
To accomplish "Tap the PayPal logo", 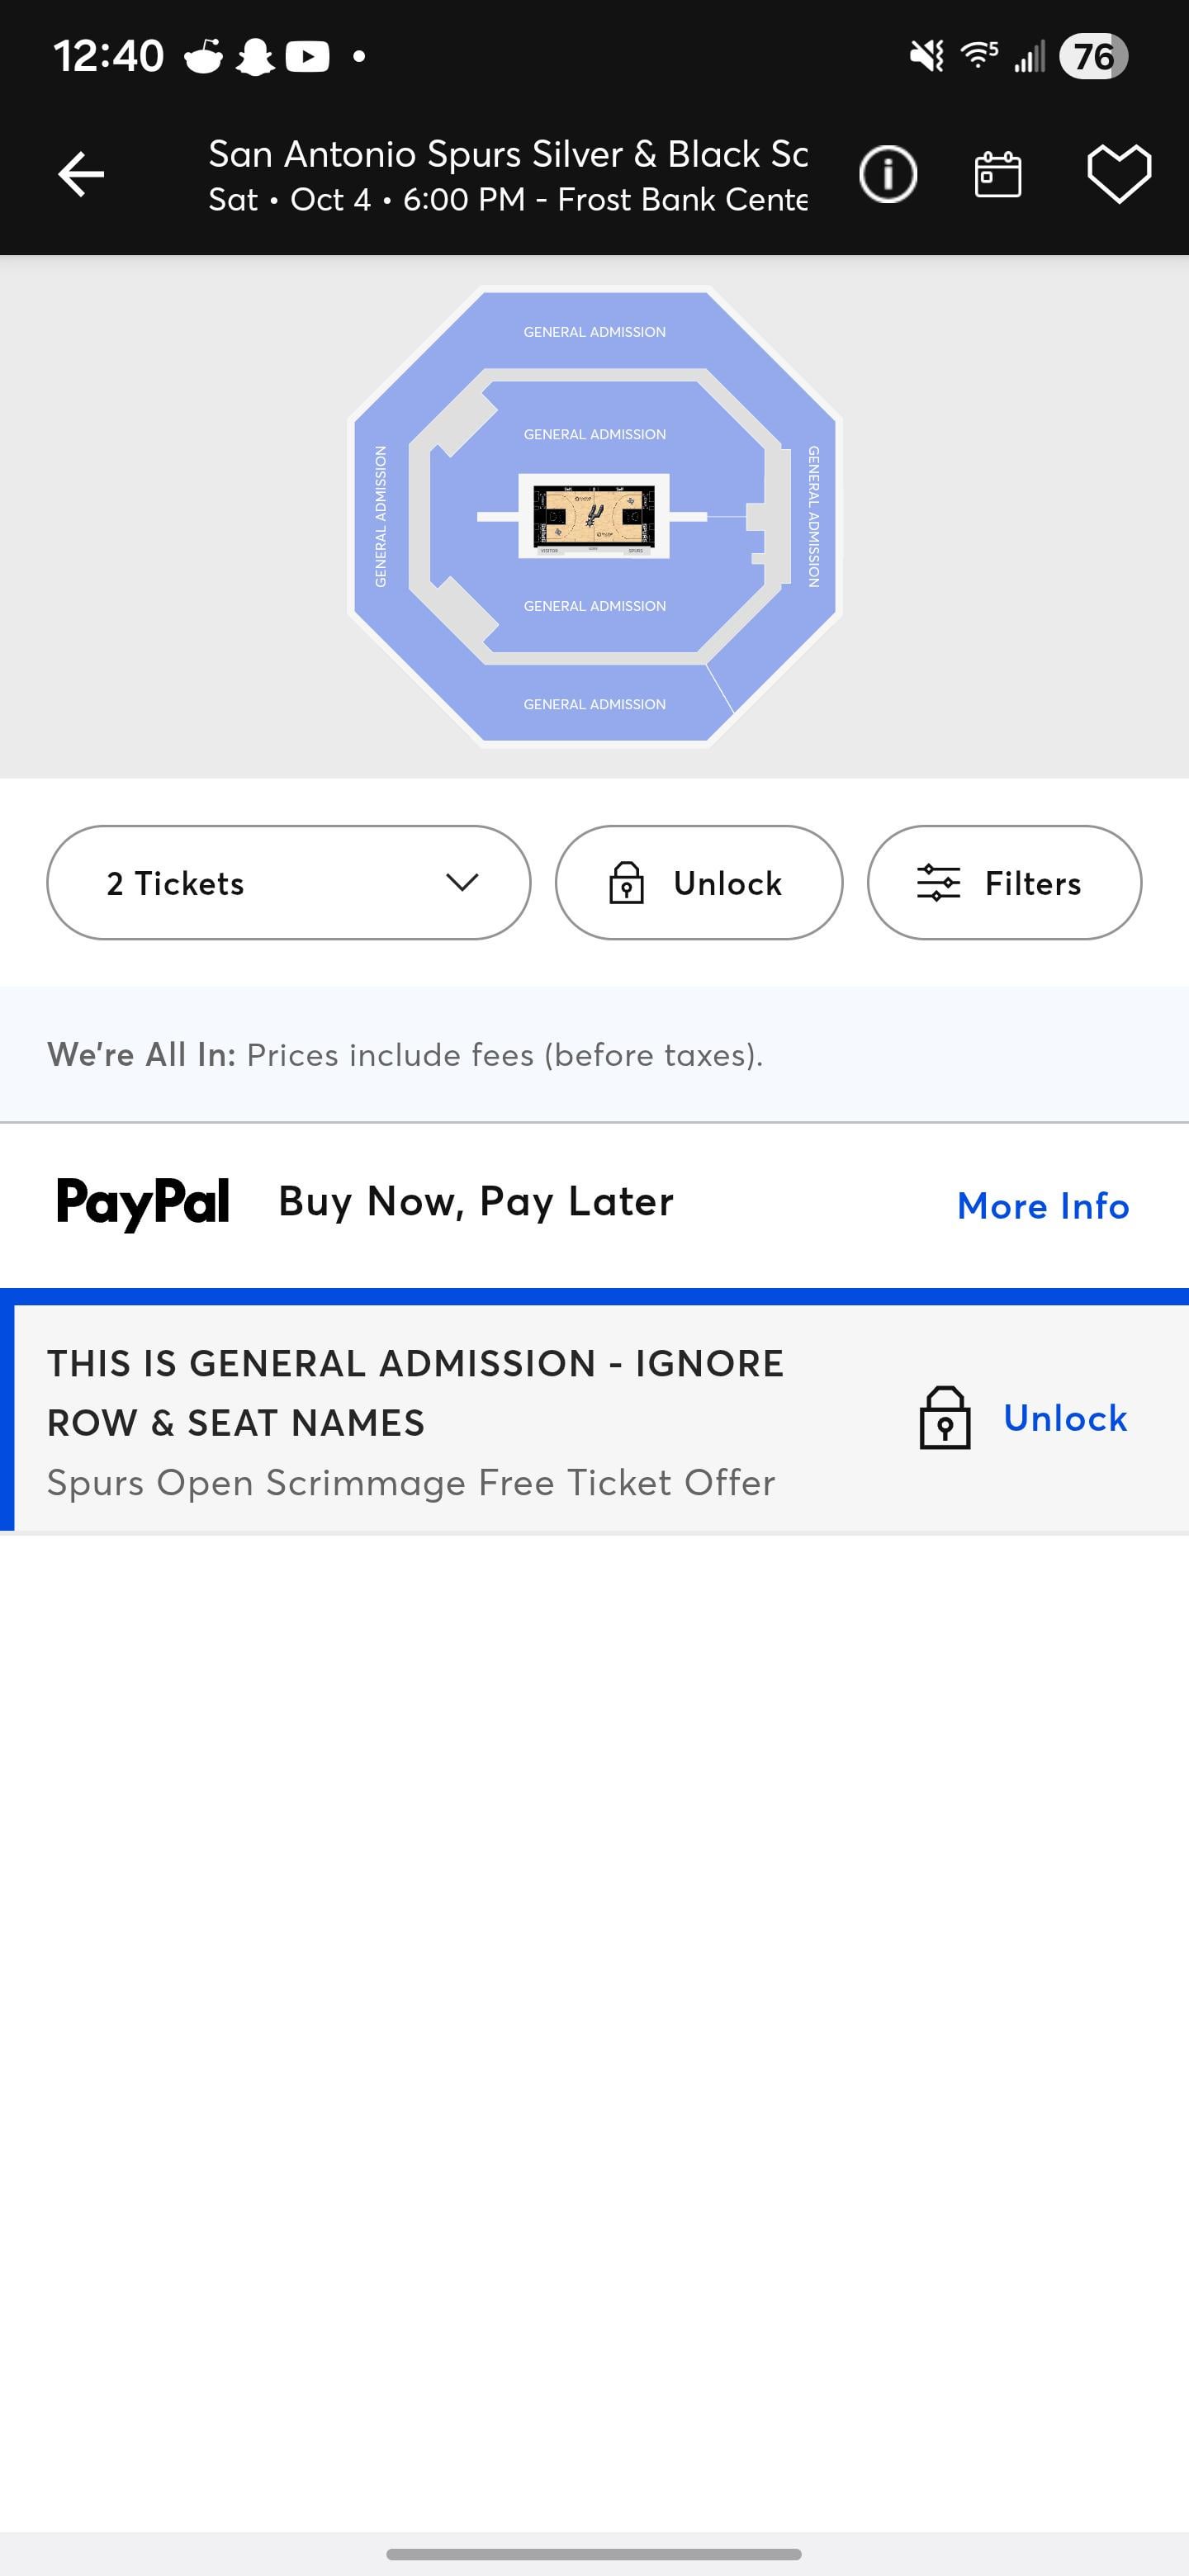I will click(x=143, y=1202).
